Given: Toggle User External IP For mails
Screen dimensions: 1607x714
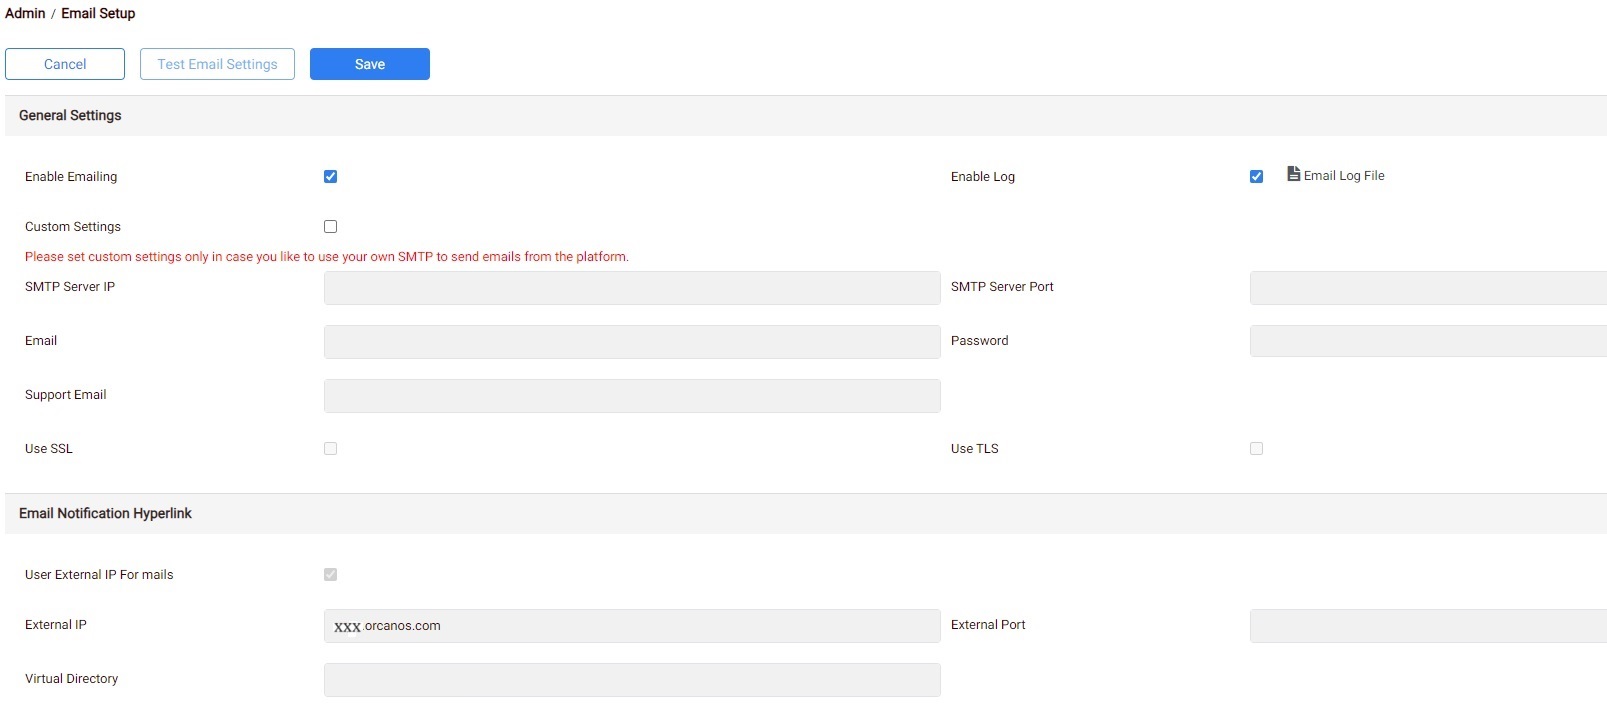Looking at the screenshot, I should coord(330,574).
